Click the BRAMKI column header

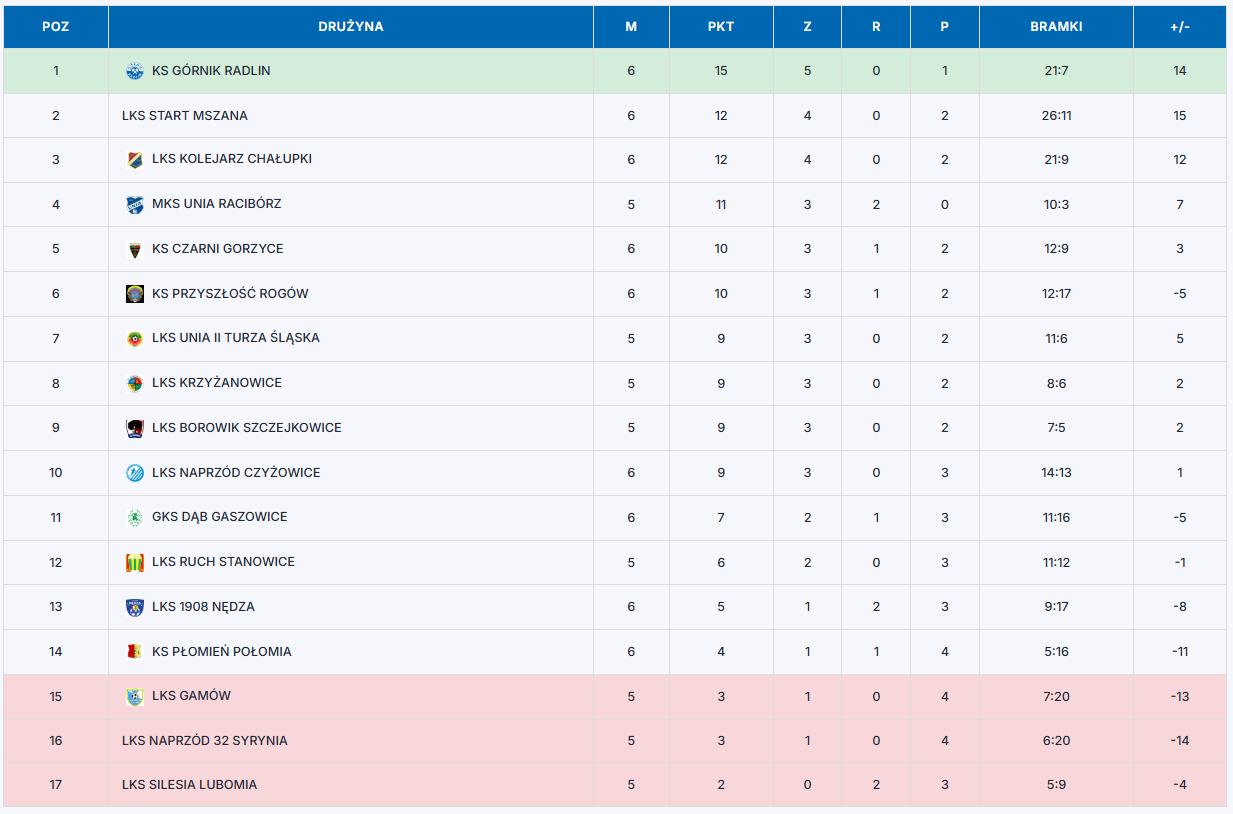click(1056, 27)
